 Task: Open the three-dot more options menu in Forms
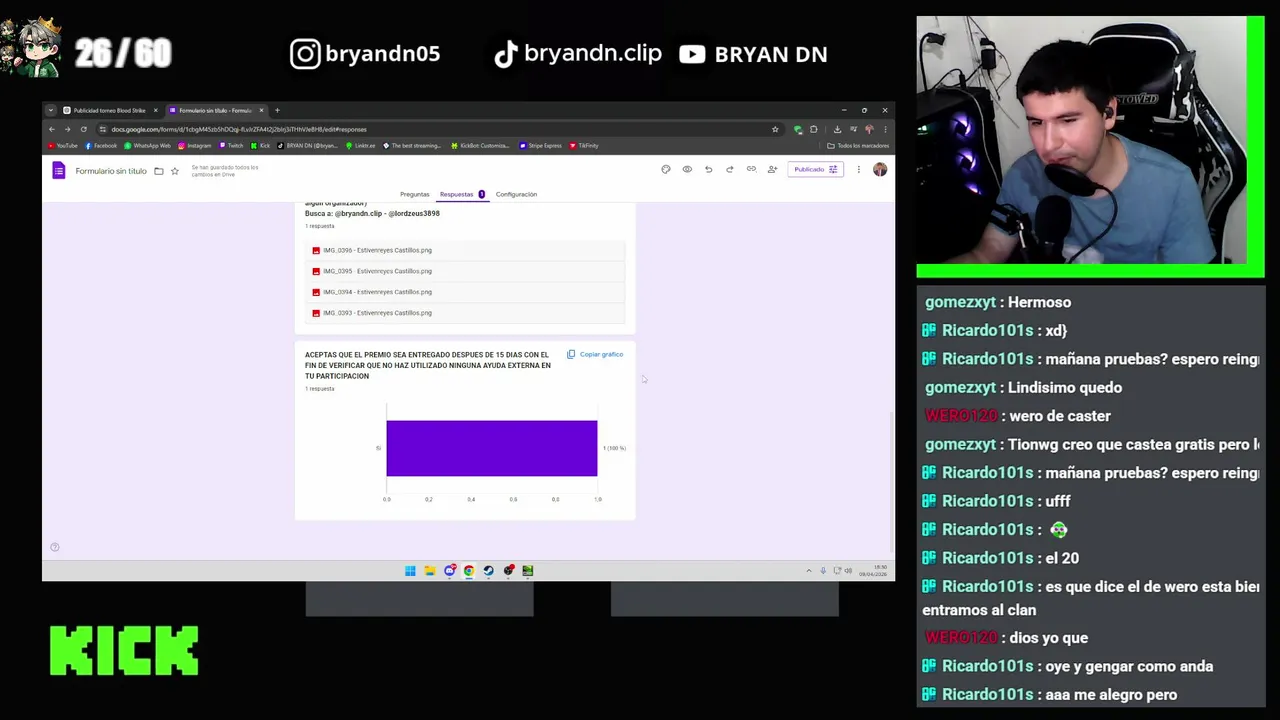point(858,169)
